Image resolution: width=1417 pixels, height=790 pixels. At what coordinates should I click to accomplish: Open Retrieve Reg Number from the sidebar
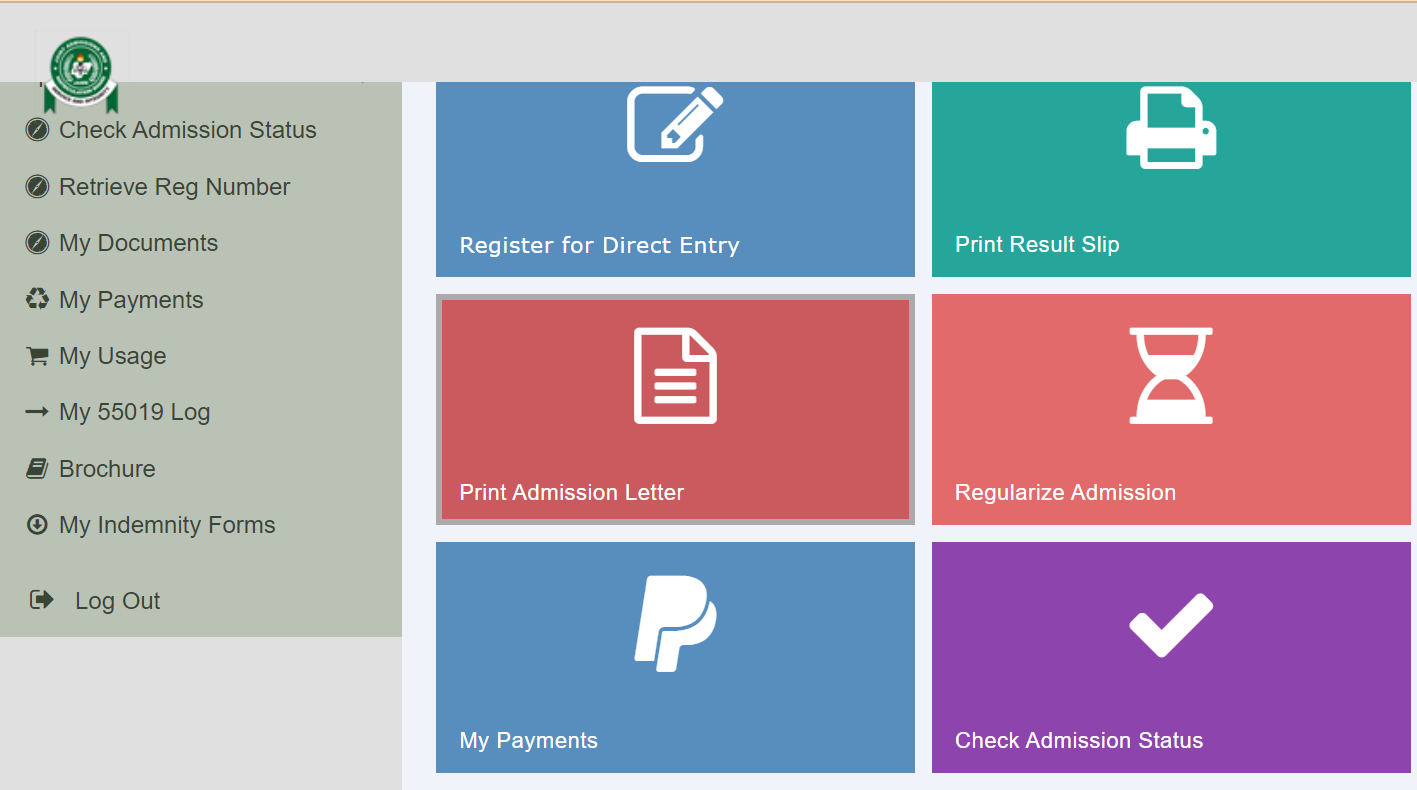click(x=175, y=186)
